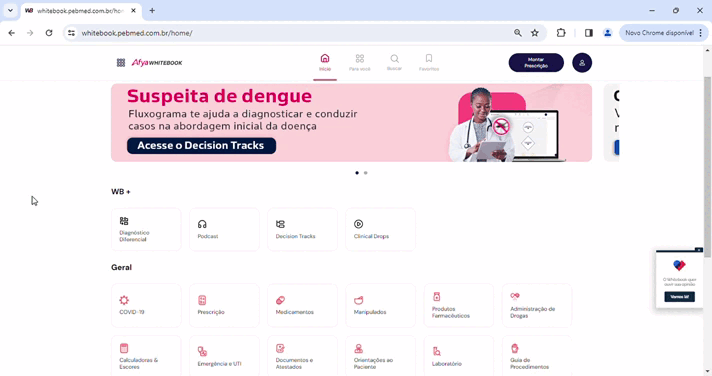Screen dimensions: 712x376
Task: Bookmark this page with the star icon
Action: (535, 33)
